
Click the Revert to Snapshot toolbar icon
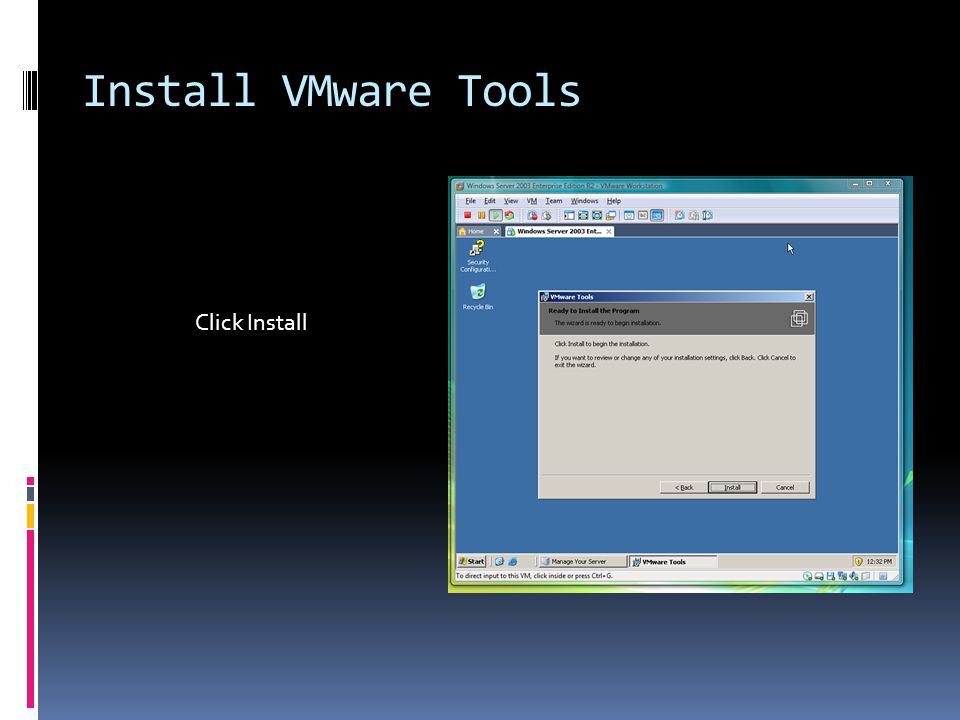pyautogui.click(x=546, y=216)
